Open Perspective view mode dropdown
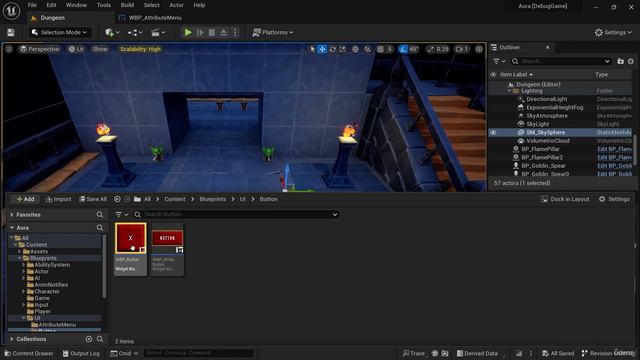 coord(39,49)
